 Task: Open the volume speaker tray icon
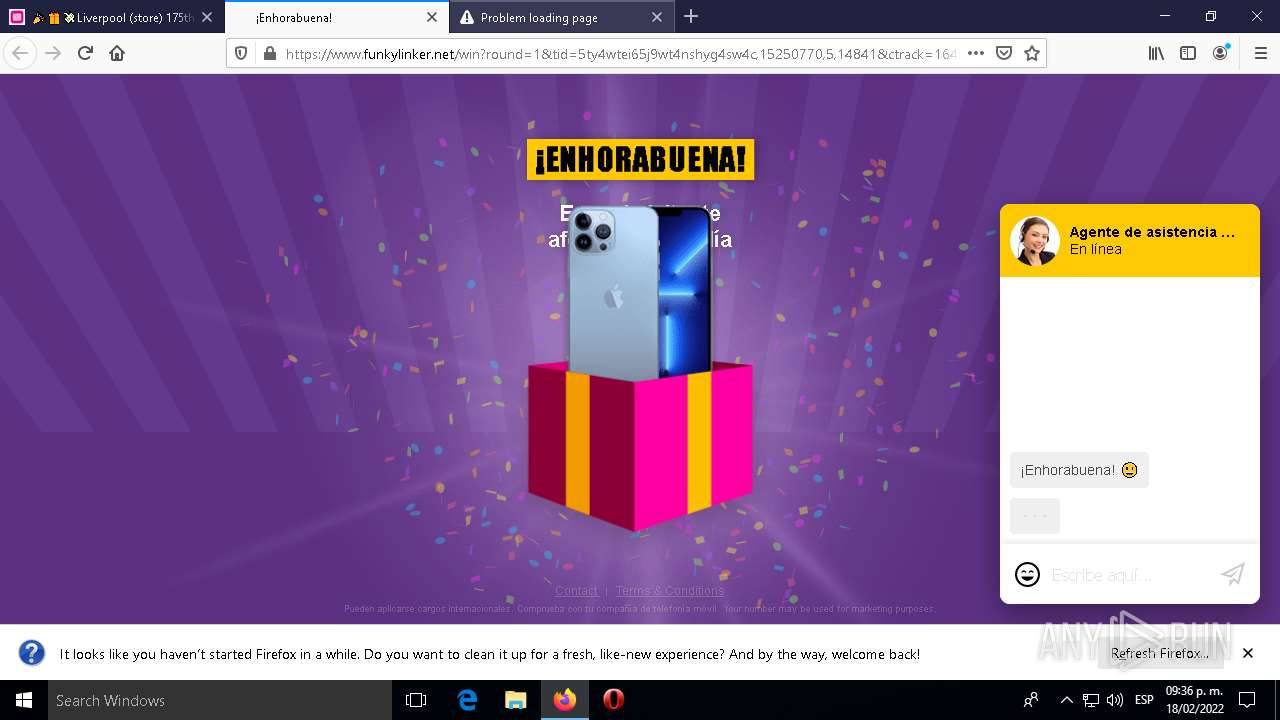point(1115,700)
